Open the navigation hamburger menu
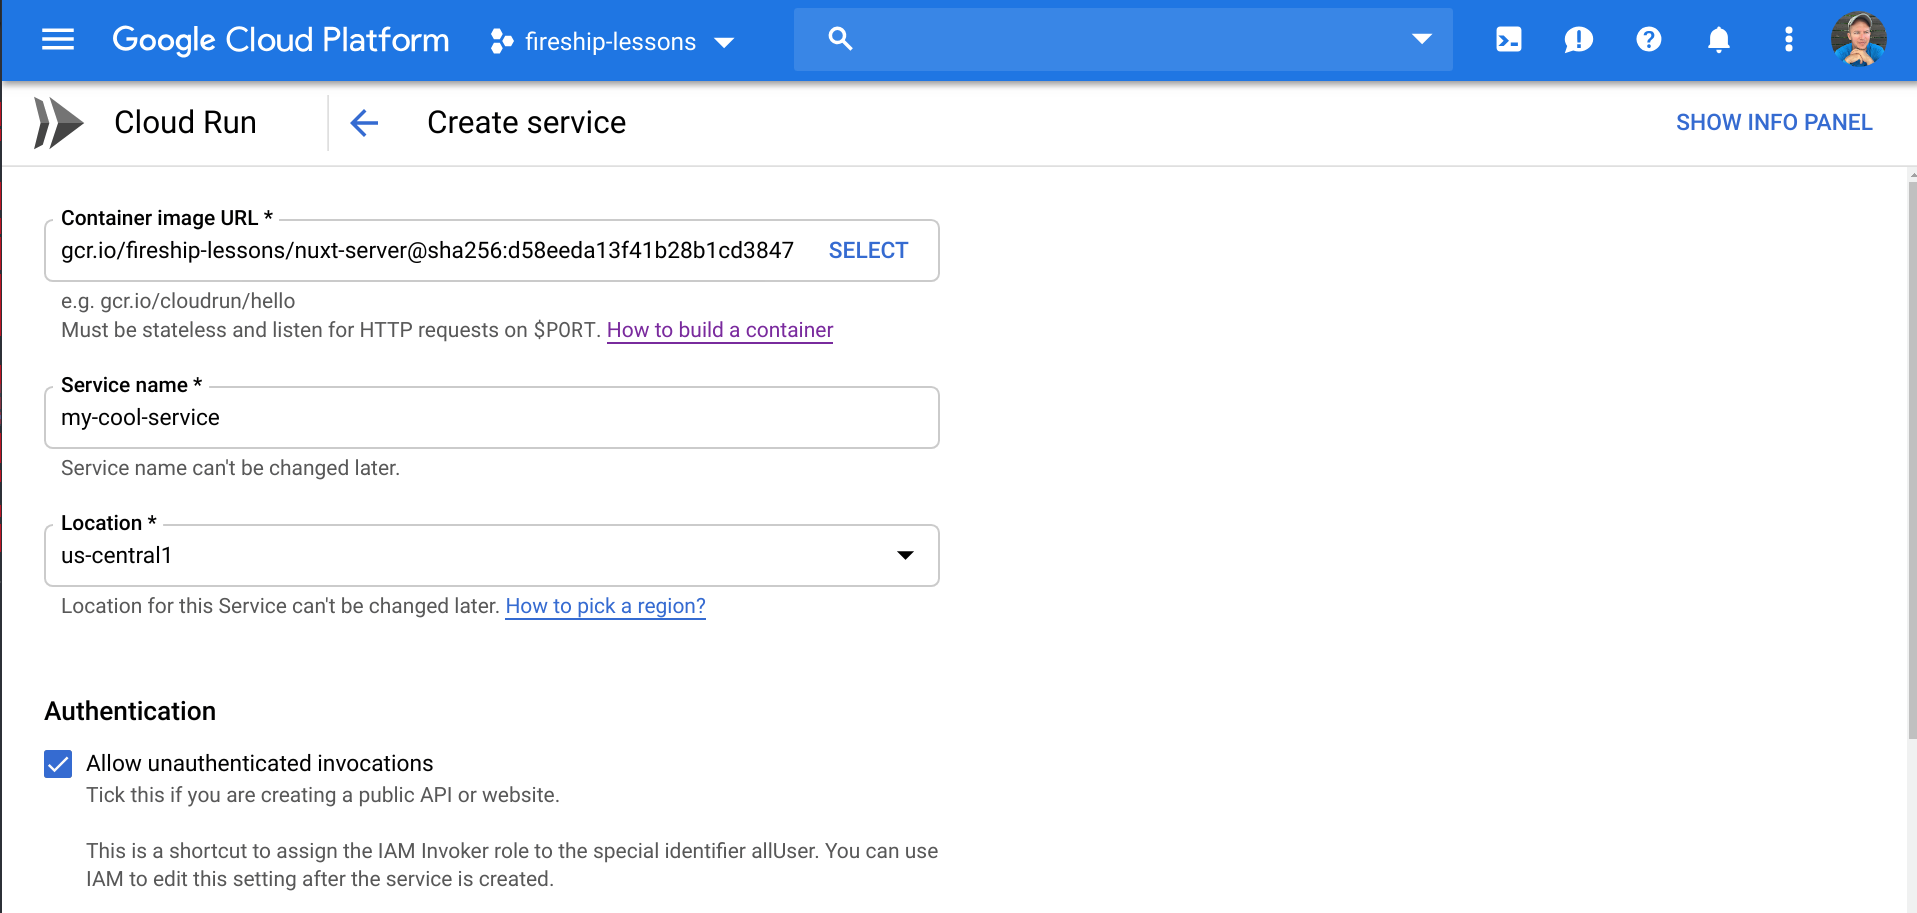Viewport: 1917px width, 913px height. [x=57, y=40]
